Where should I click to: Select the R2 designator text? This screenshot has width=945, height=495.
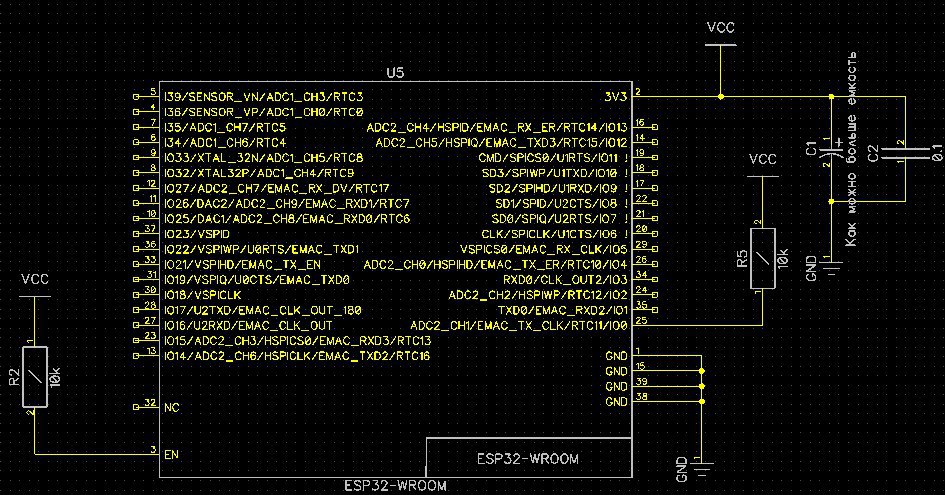pos(14,377)
